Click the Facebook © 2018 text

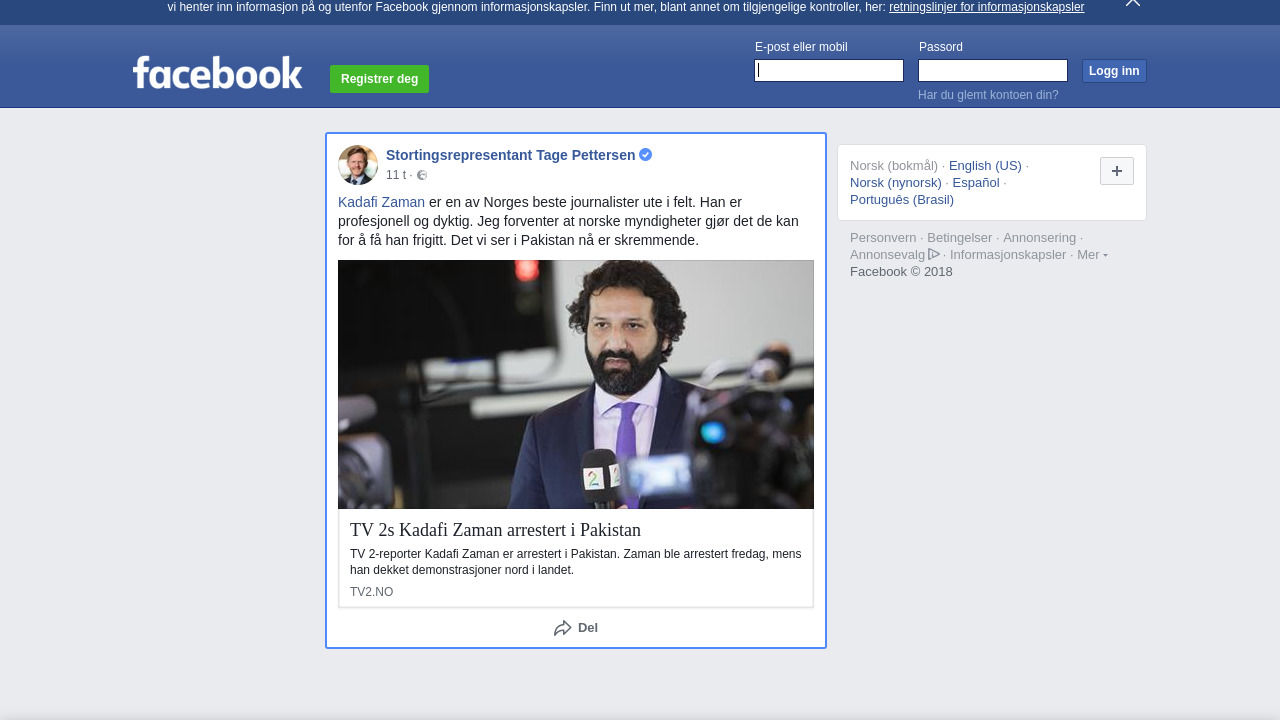pos(901,272)
